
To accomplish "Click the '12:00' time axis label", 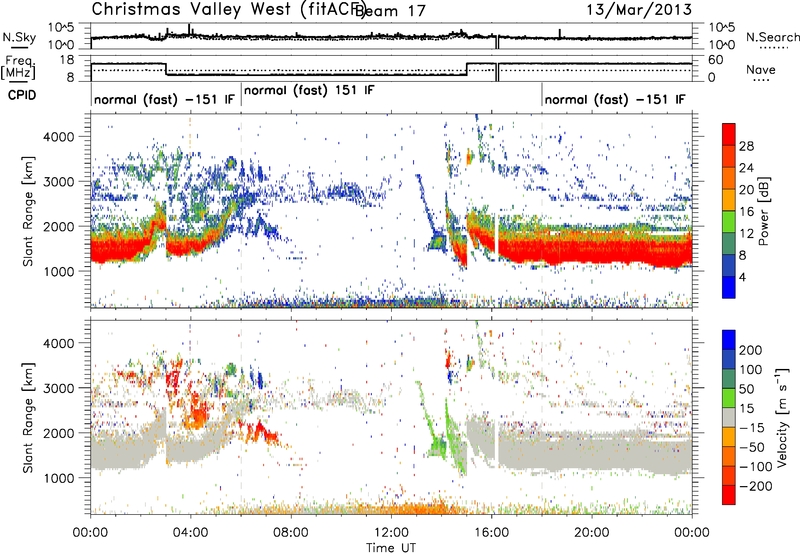I will [391, 533].
